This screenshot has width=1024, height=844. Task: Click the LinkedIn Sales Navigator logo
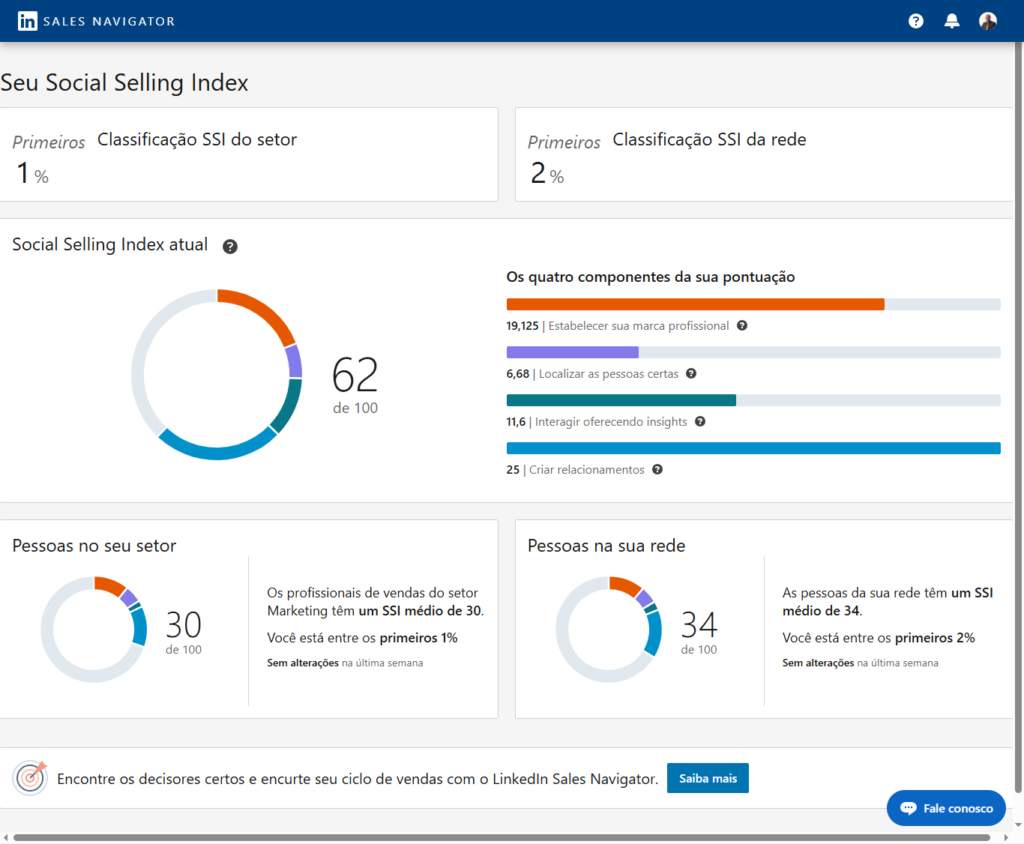click(x=96, y=21)
